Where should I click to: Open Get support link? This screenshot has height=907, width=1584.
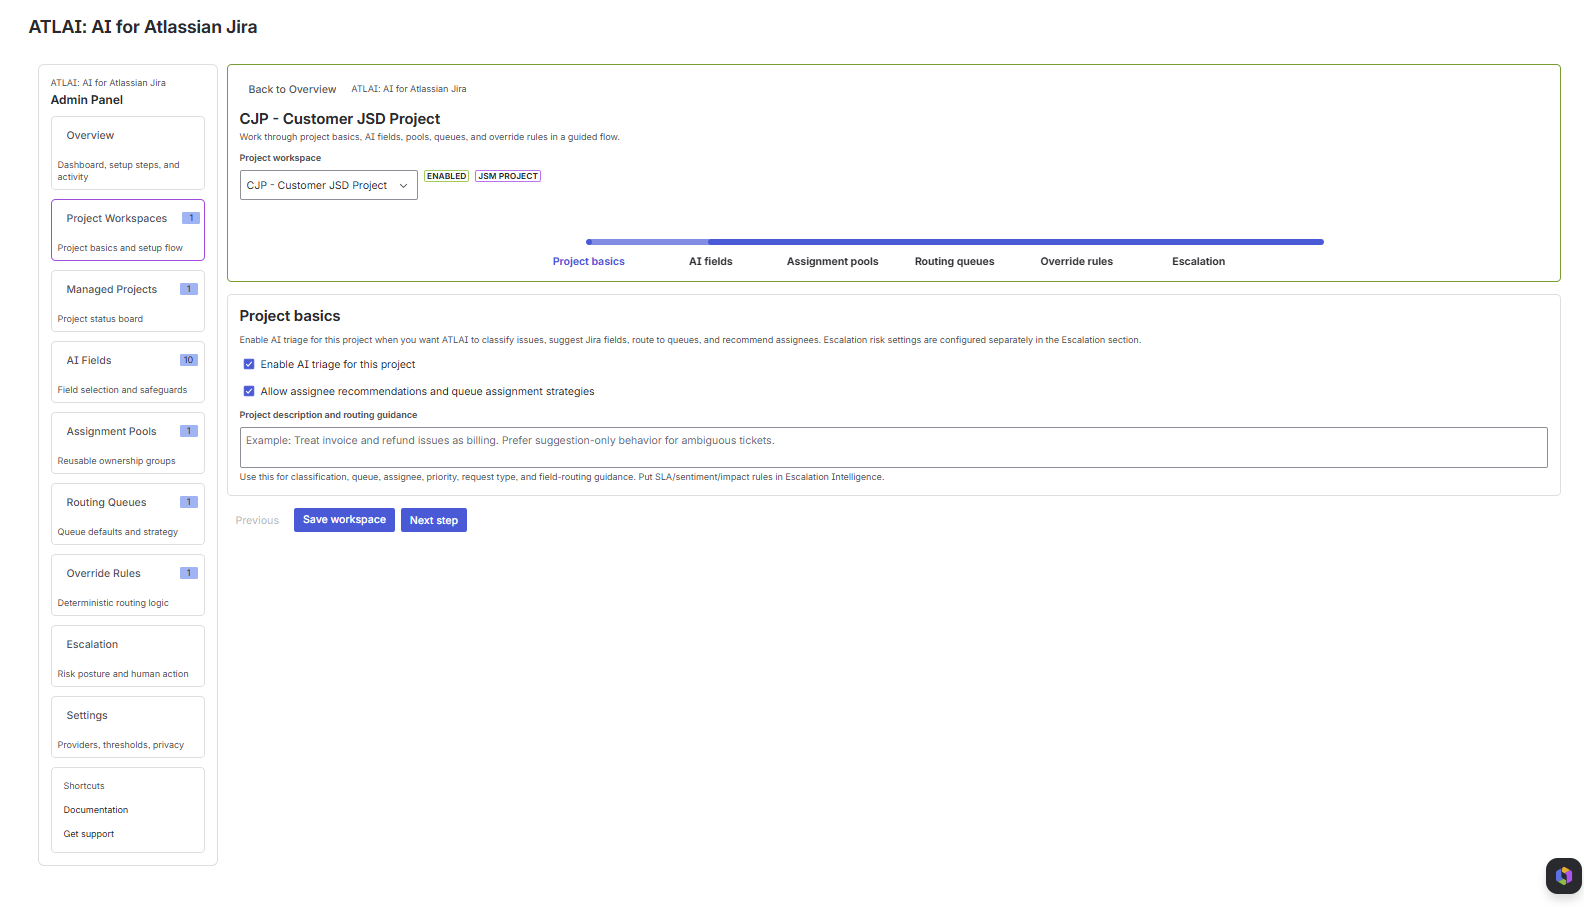coord(89,834)
